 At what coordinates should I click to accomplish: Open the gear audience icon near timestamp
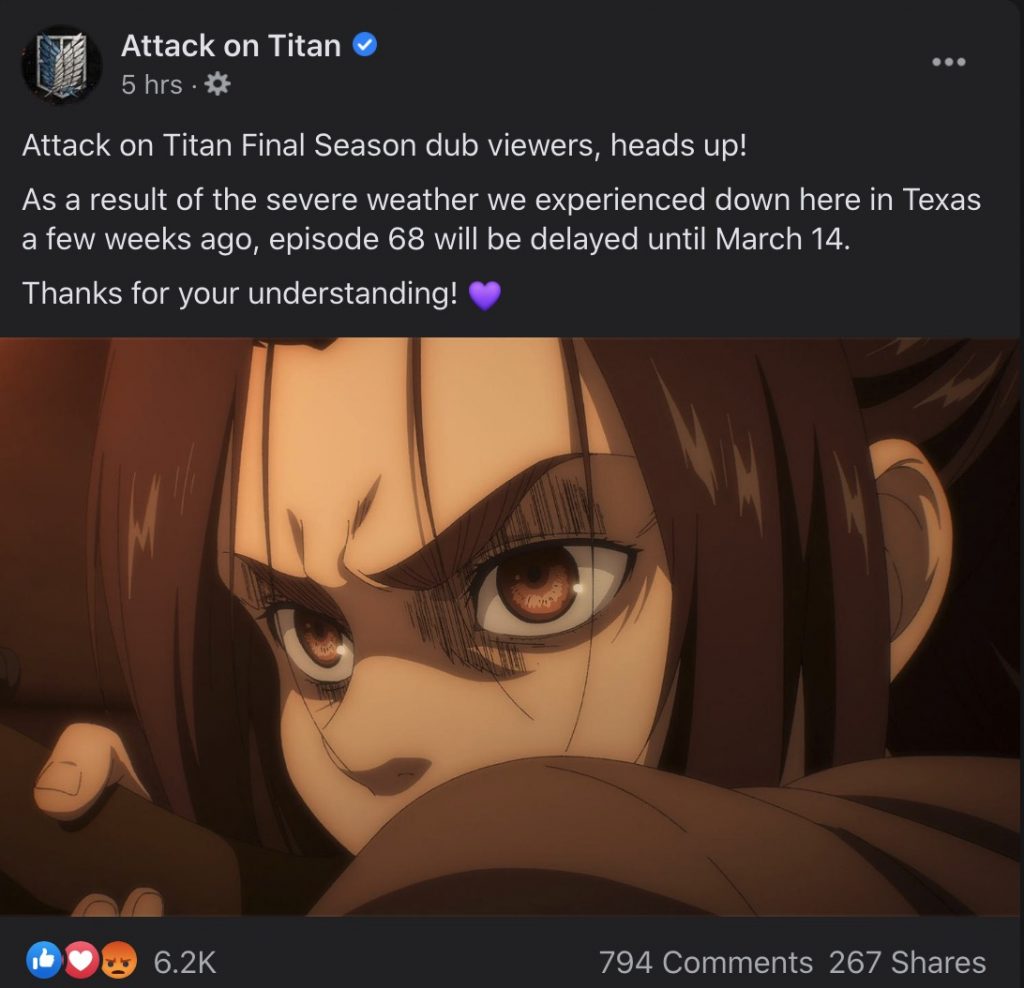217,84
